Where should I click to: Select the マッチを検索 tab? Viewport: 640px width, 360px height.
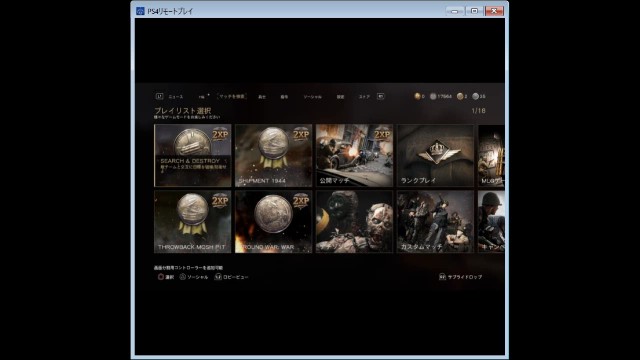[232, 96]
